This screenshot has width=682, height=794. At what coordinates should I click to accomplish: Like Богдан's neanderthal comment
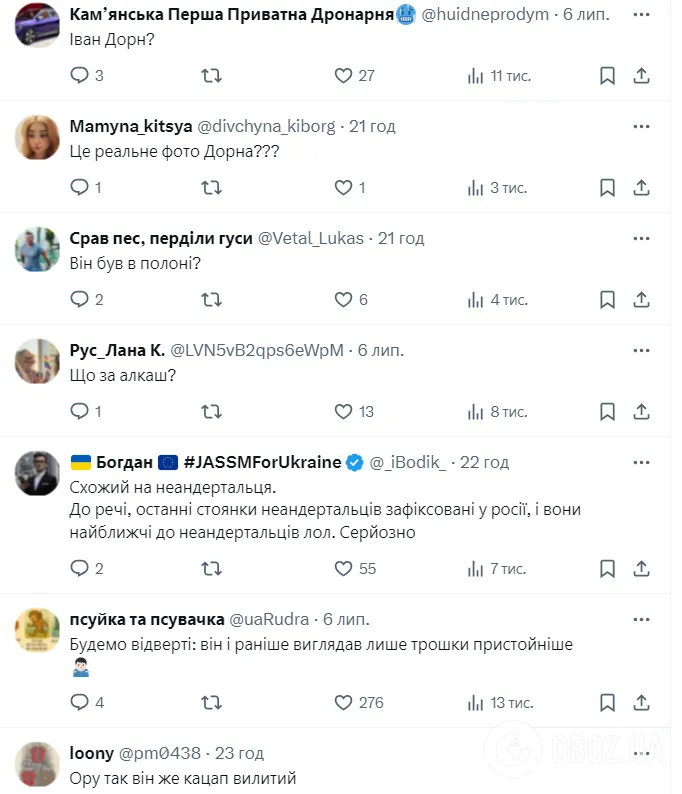click(355, 569)
